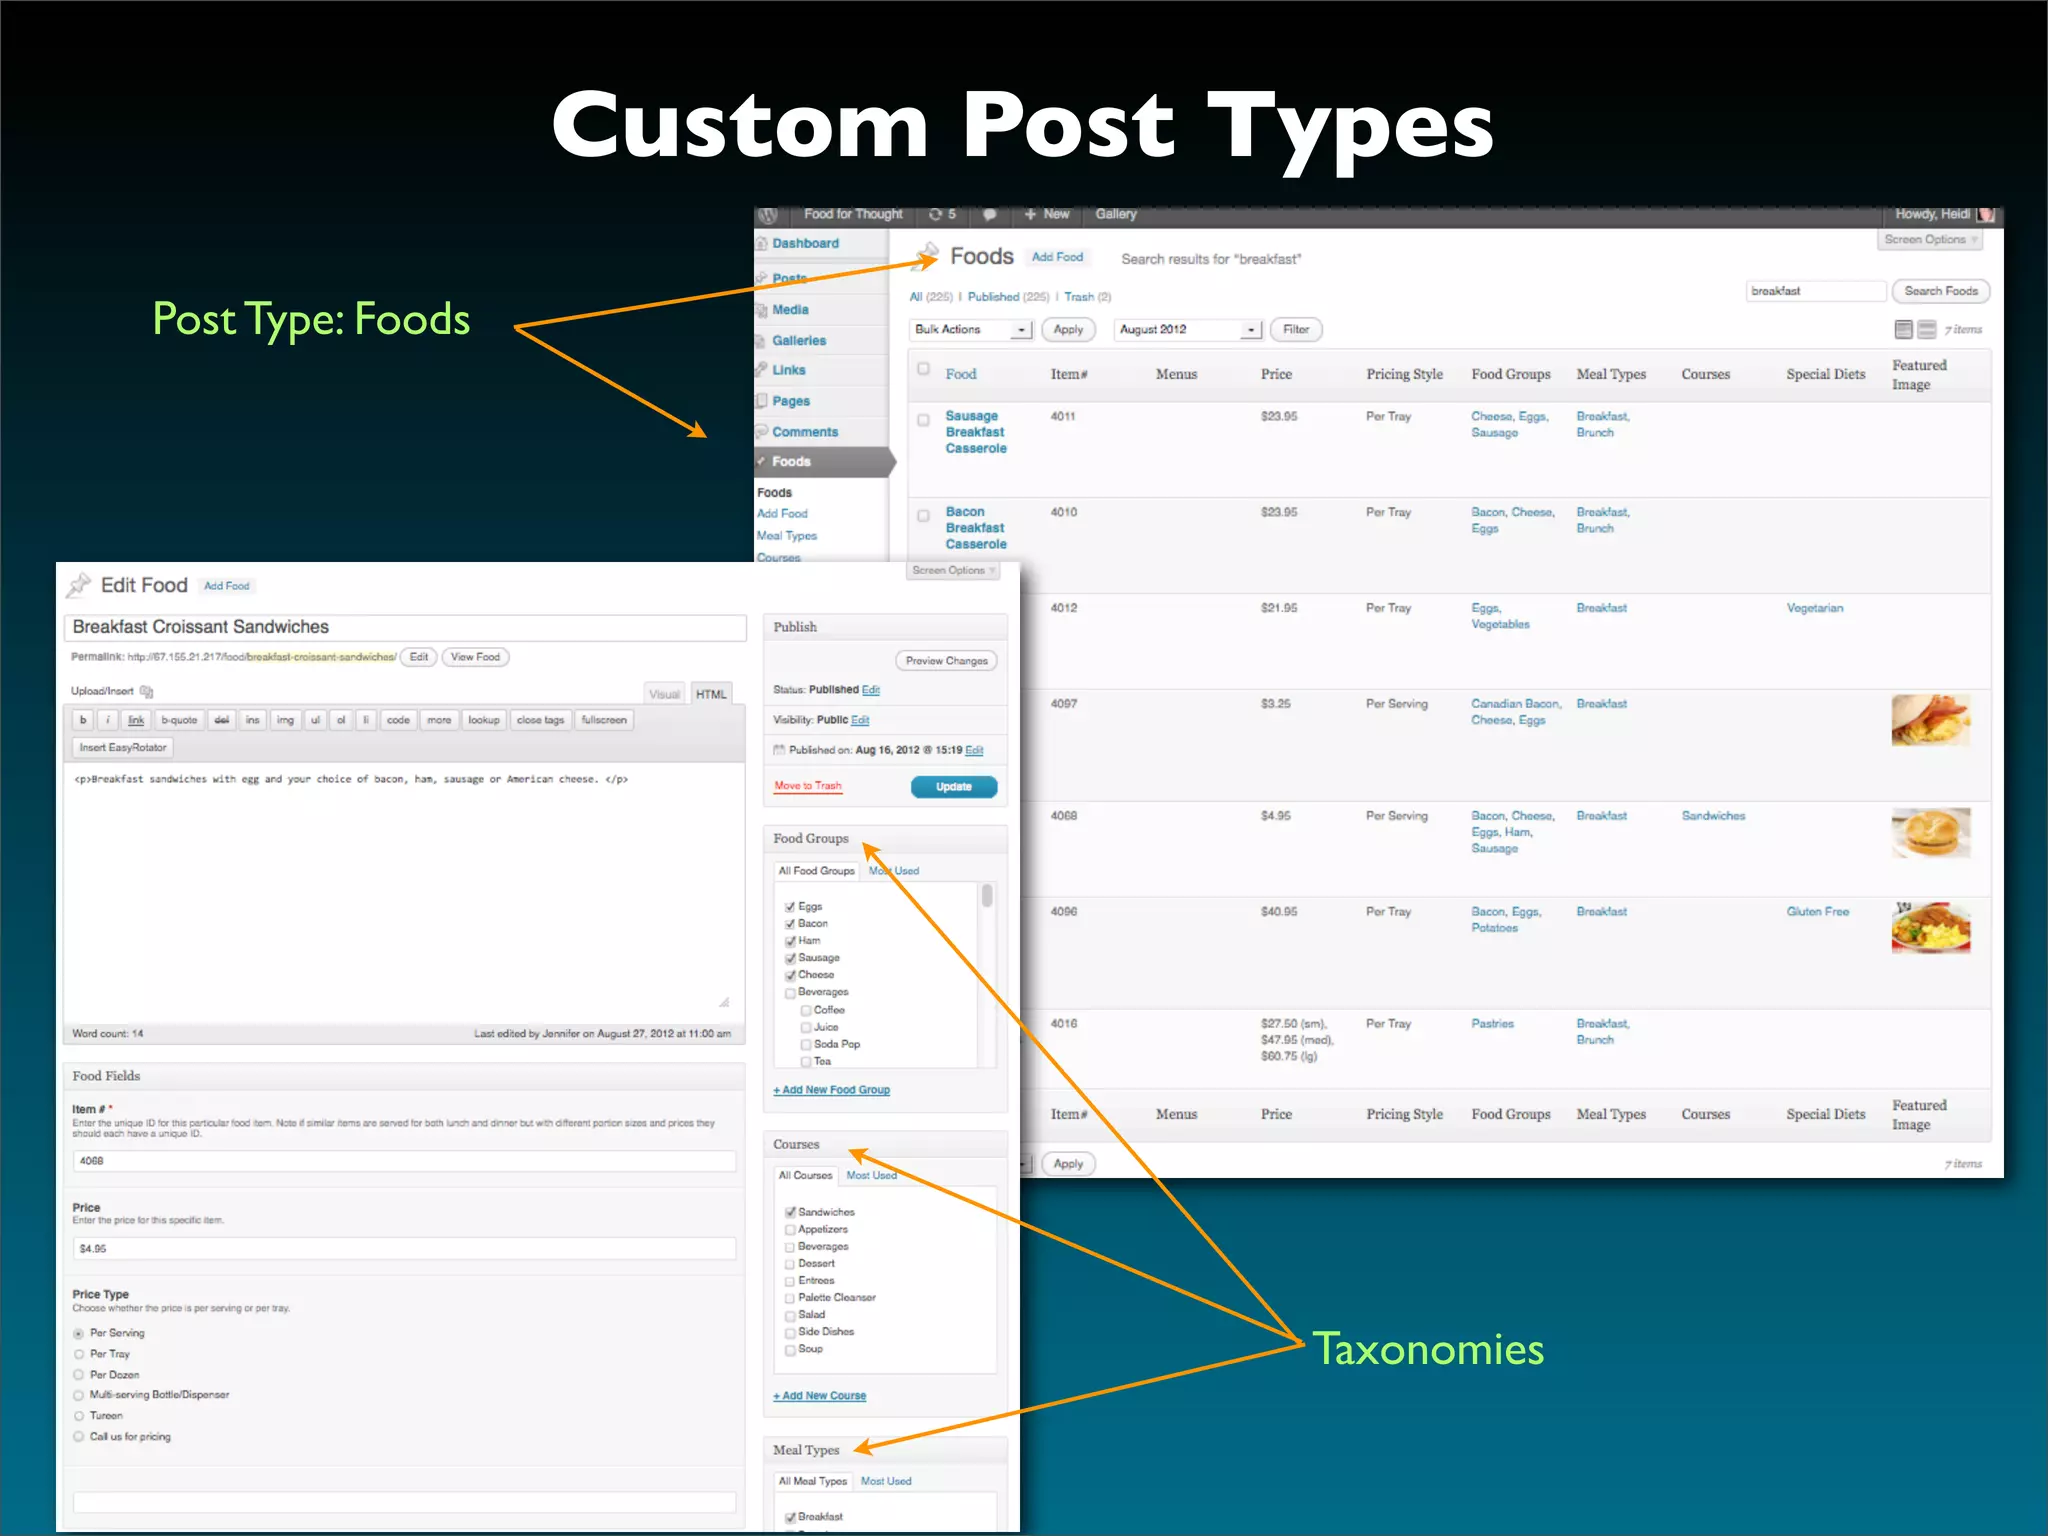Image resolution: width=2048 pixels, height=1536 pixels.
Task: Switch to the HTML editor tab
Action: pyautogui.click(x=711, y=694)
